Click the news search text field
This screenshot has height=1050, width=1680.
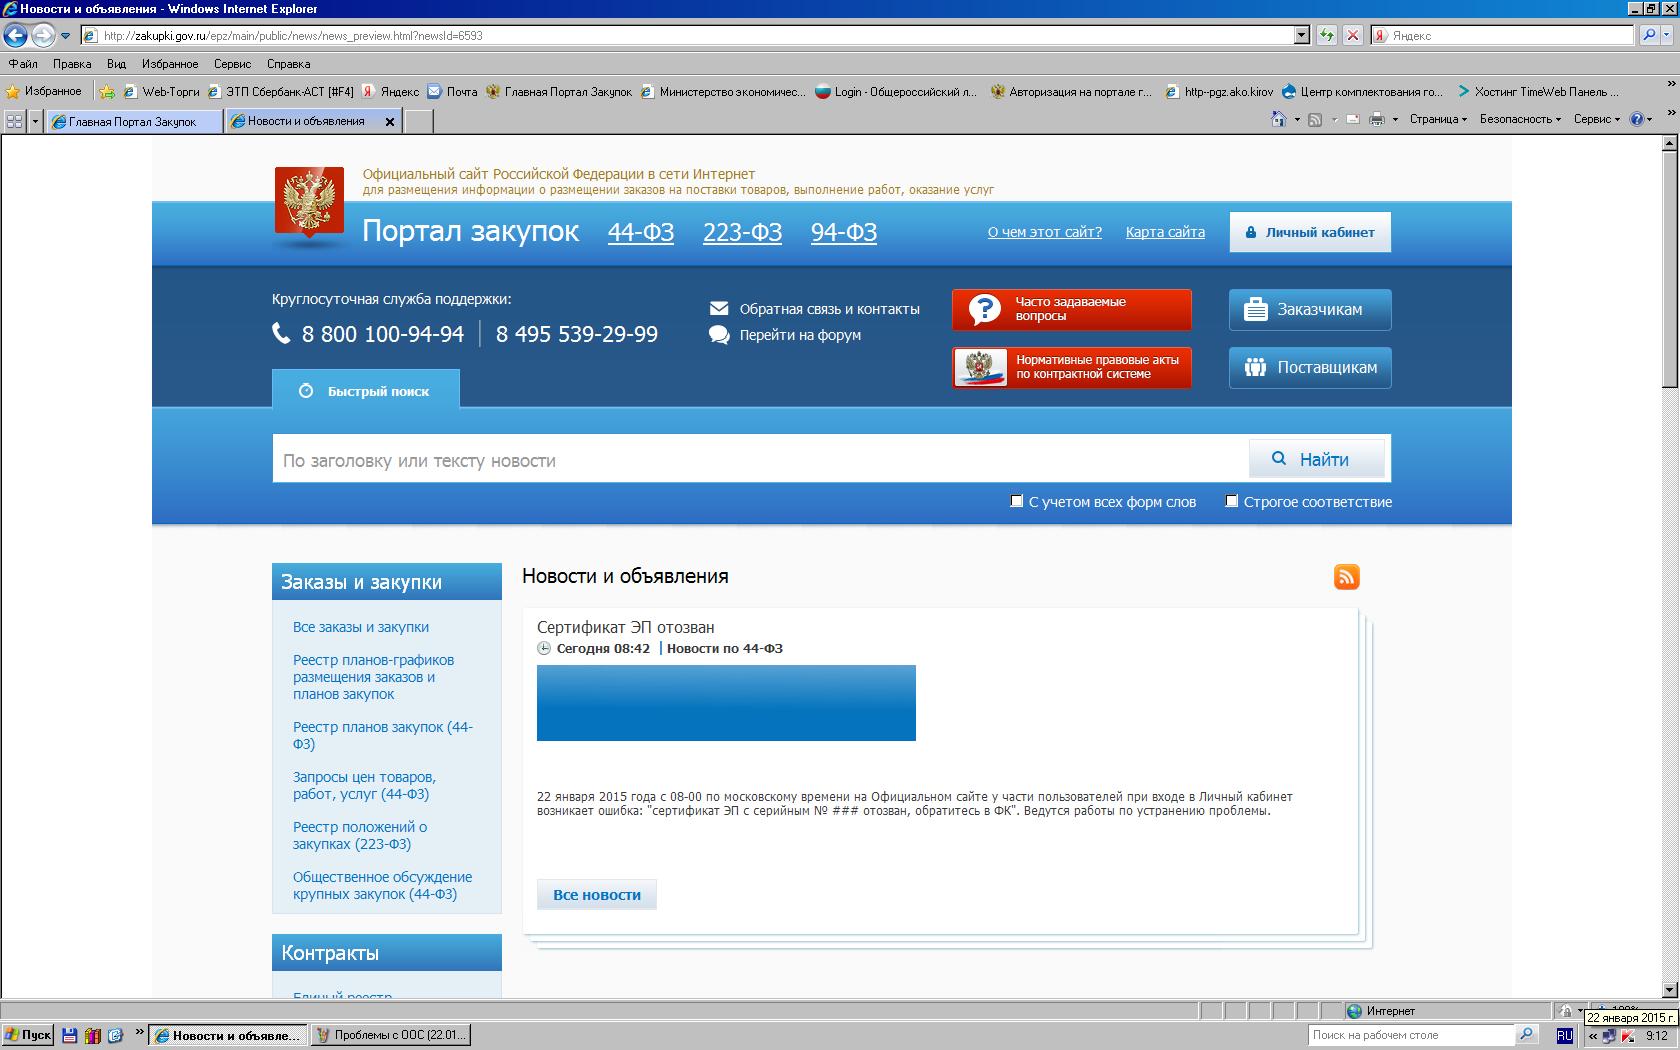(760, 460)
